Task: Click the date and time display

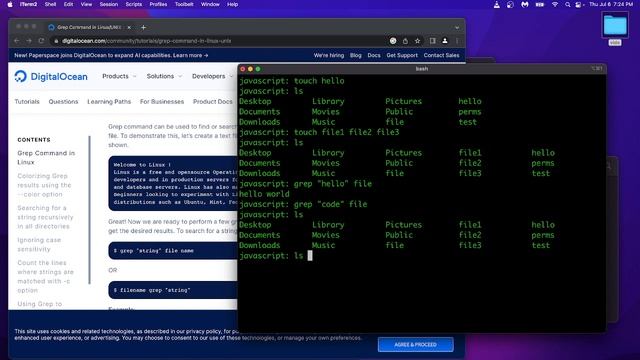Action: tap(611, 4)
